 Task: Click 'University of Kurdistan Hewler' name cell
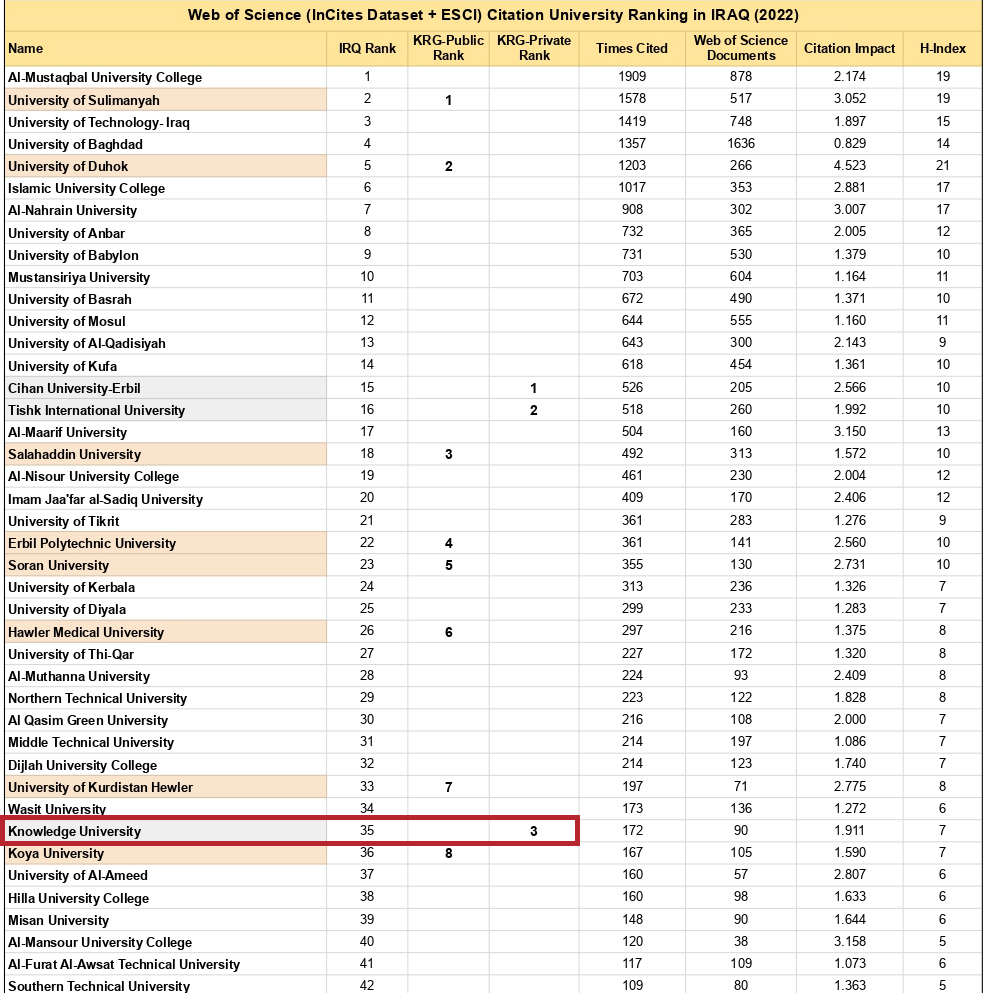(166, 787)
